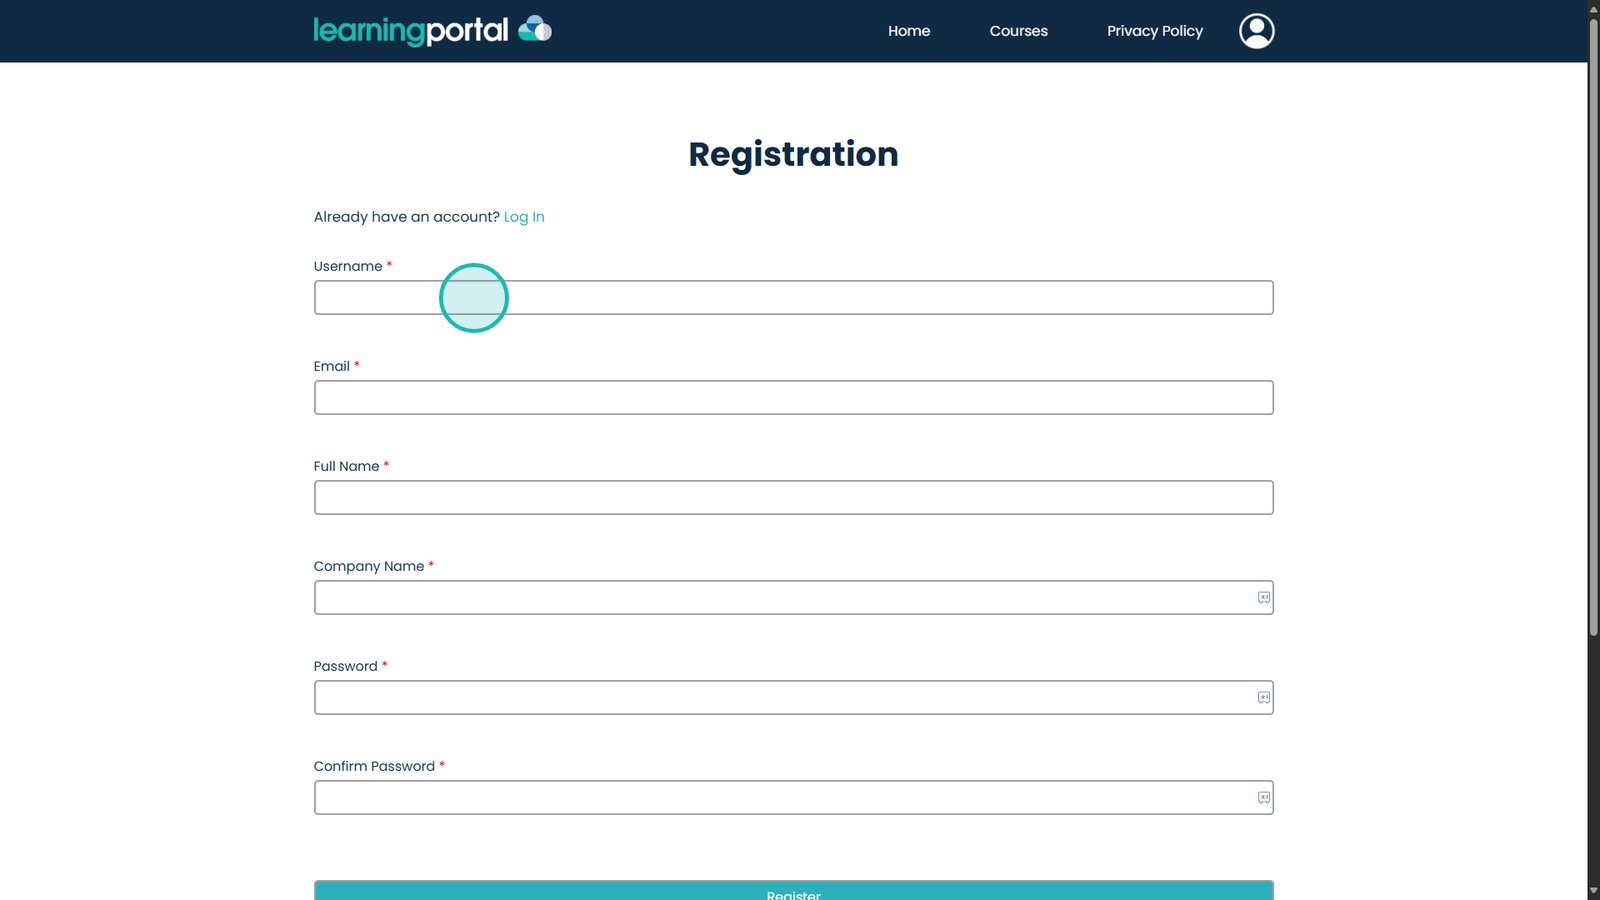Image resolution: width=1600 pixels, height=900 pixels.
Task: Click the learningportal logo
Action: [432, 31]
